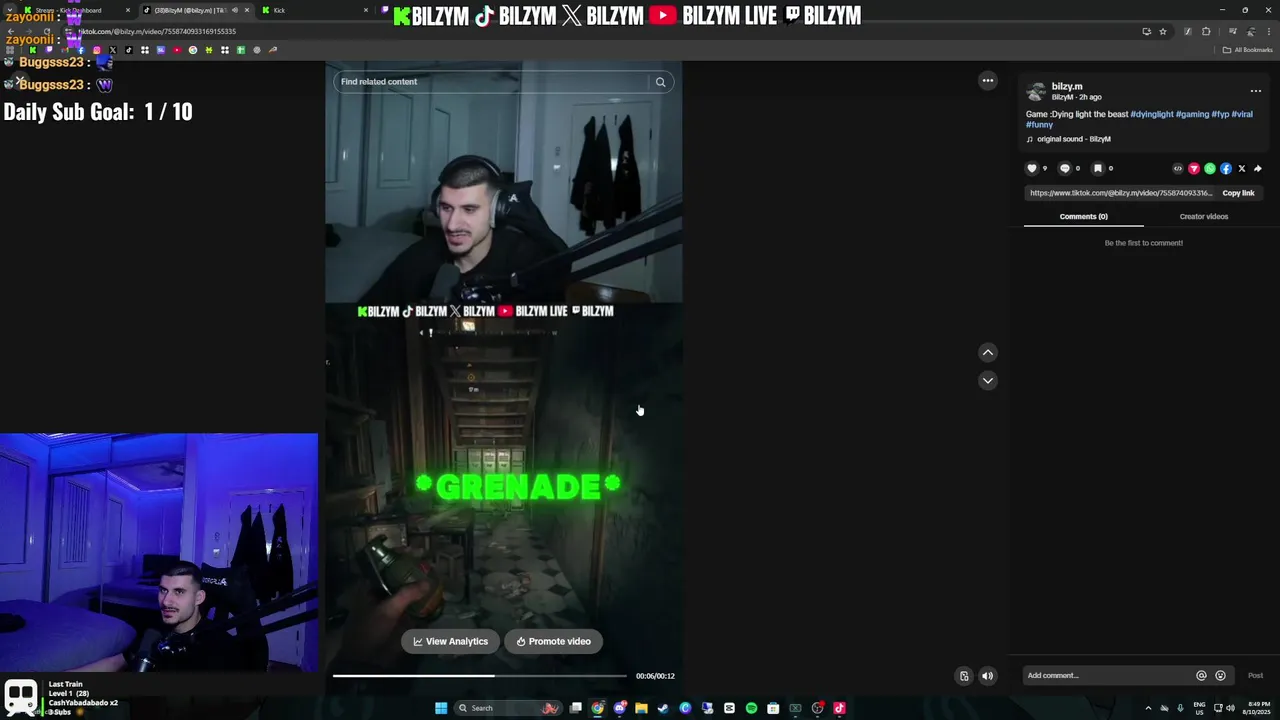Reload the page with the browser refresh icon
The image size is (1280, 720).
point(47,31)
